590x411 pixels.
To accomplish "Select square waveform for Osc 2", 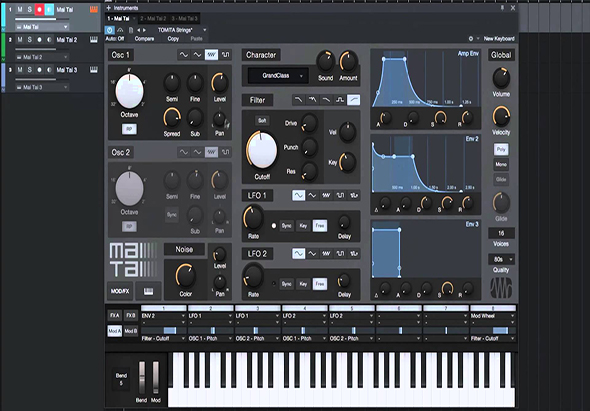I will tap(225, 152).
